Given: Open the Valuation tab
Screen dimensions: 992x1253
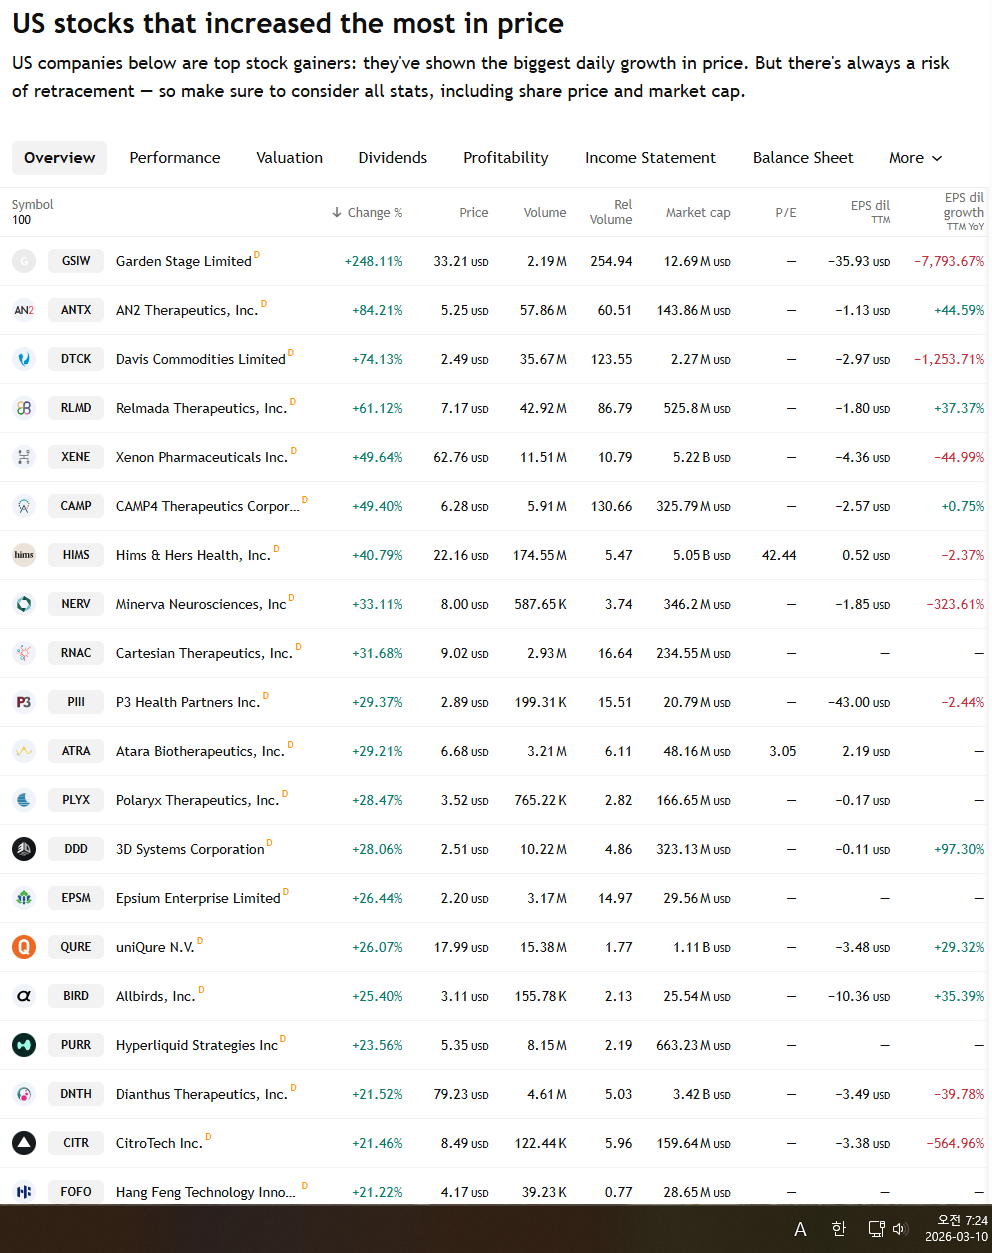Looking at the screenshot, I should [x=289, y=158].
